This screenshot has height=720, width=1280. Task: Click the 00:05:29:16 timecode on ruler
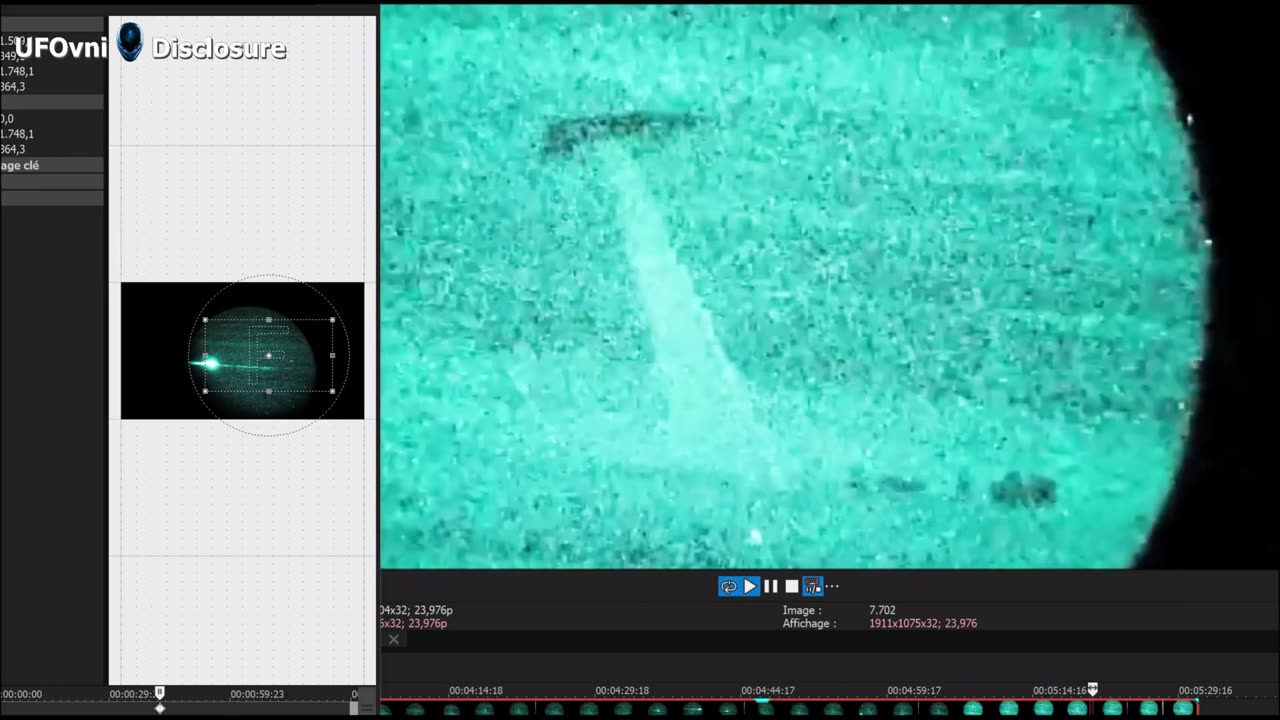tap(1205, 690)
